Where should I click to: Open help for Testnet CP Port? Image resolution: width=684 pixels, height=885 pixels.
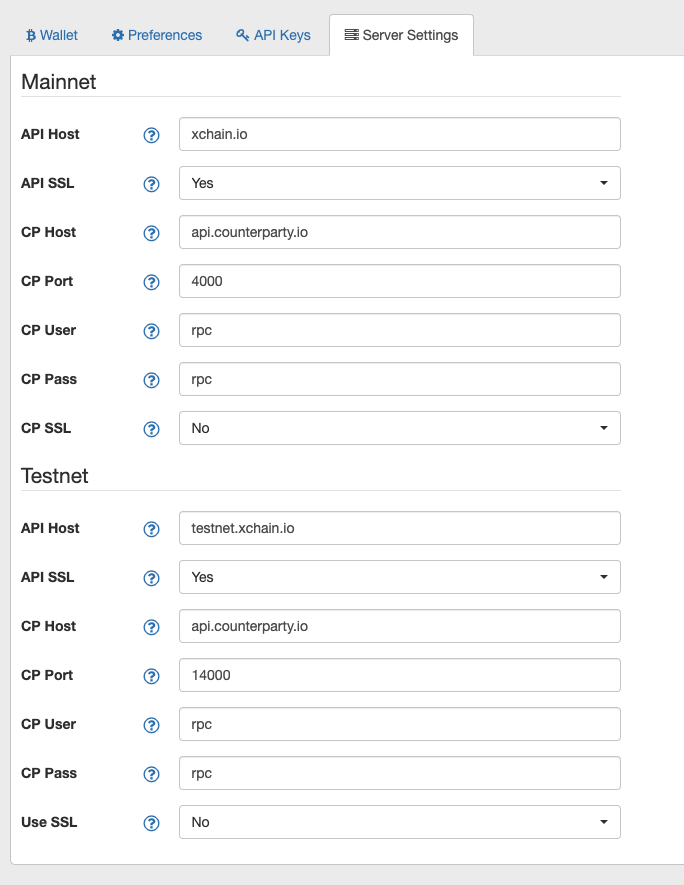coord(151,676)
